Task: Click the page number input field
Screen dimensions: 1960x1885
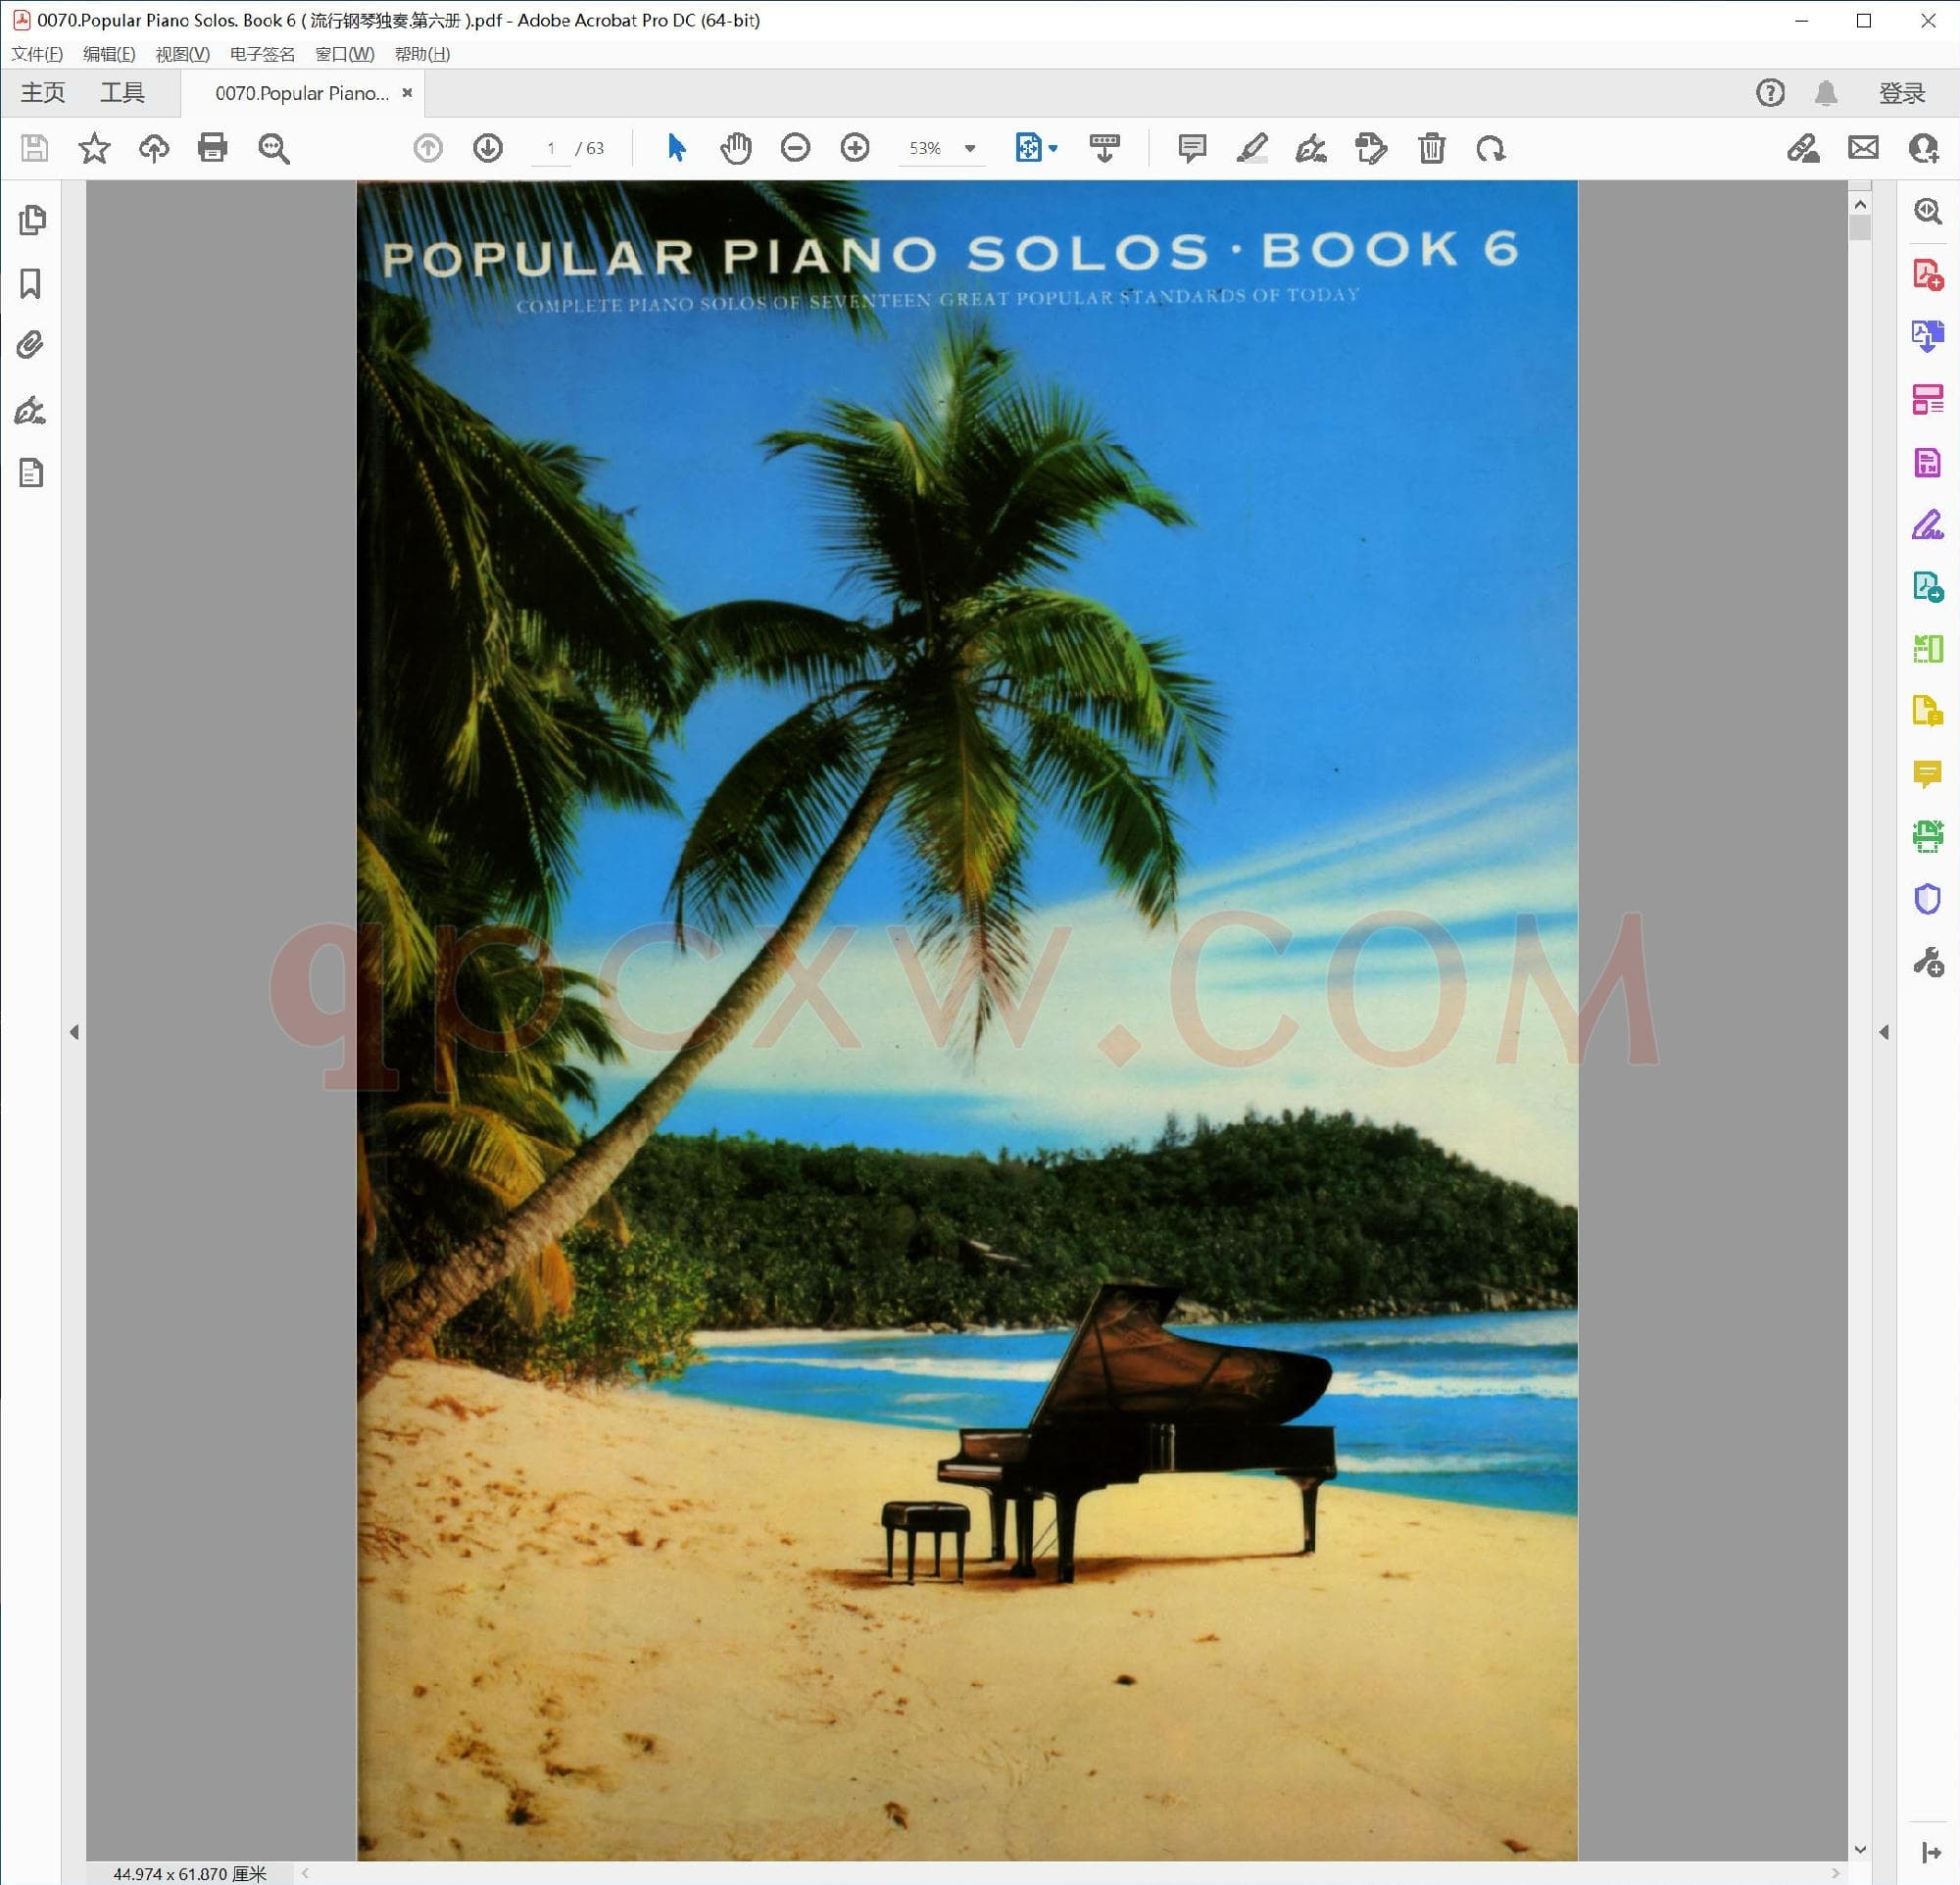Action: tap(551, 148)
